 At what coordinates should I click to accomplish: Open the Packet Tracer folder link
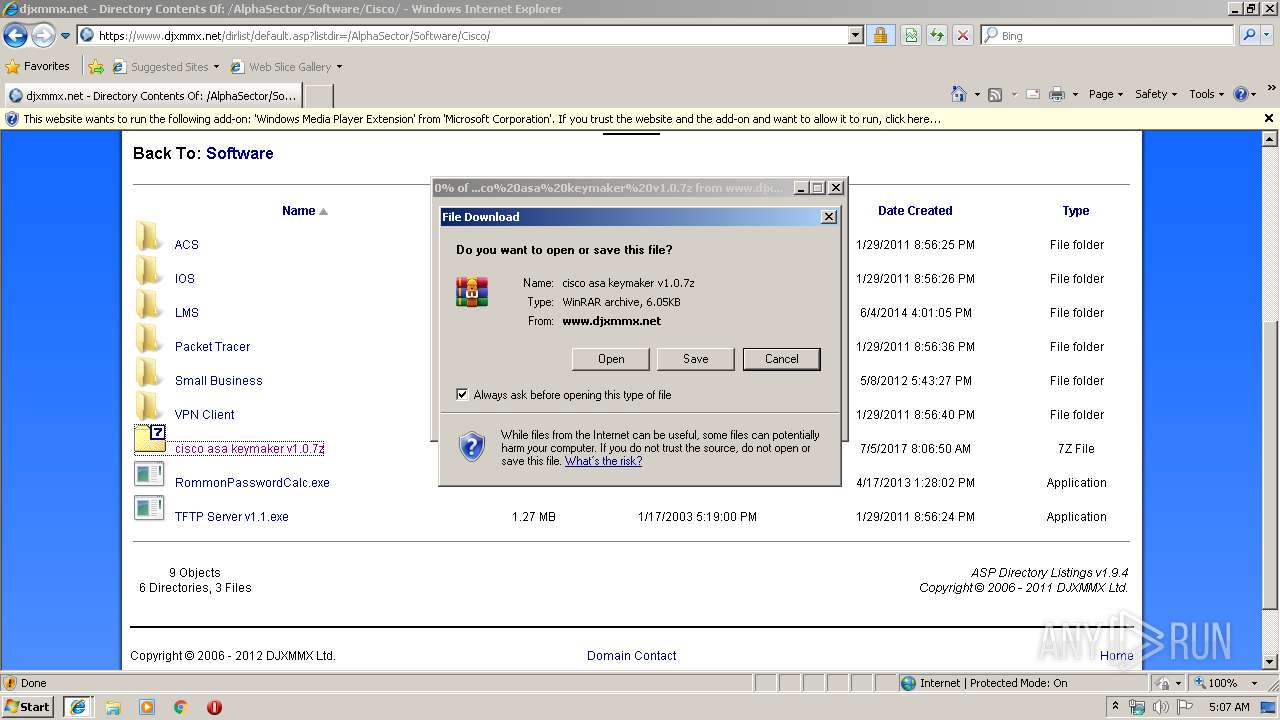coord(212,347)
